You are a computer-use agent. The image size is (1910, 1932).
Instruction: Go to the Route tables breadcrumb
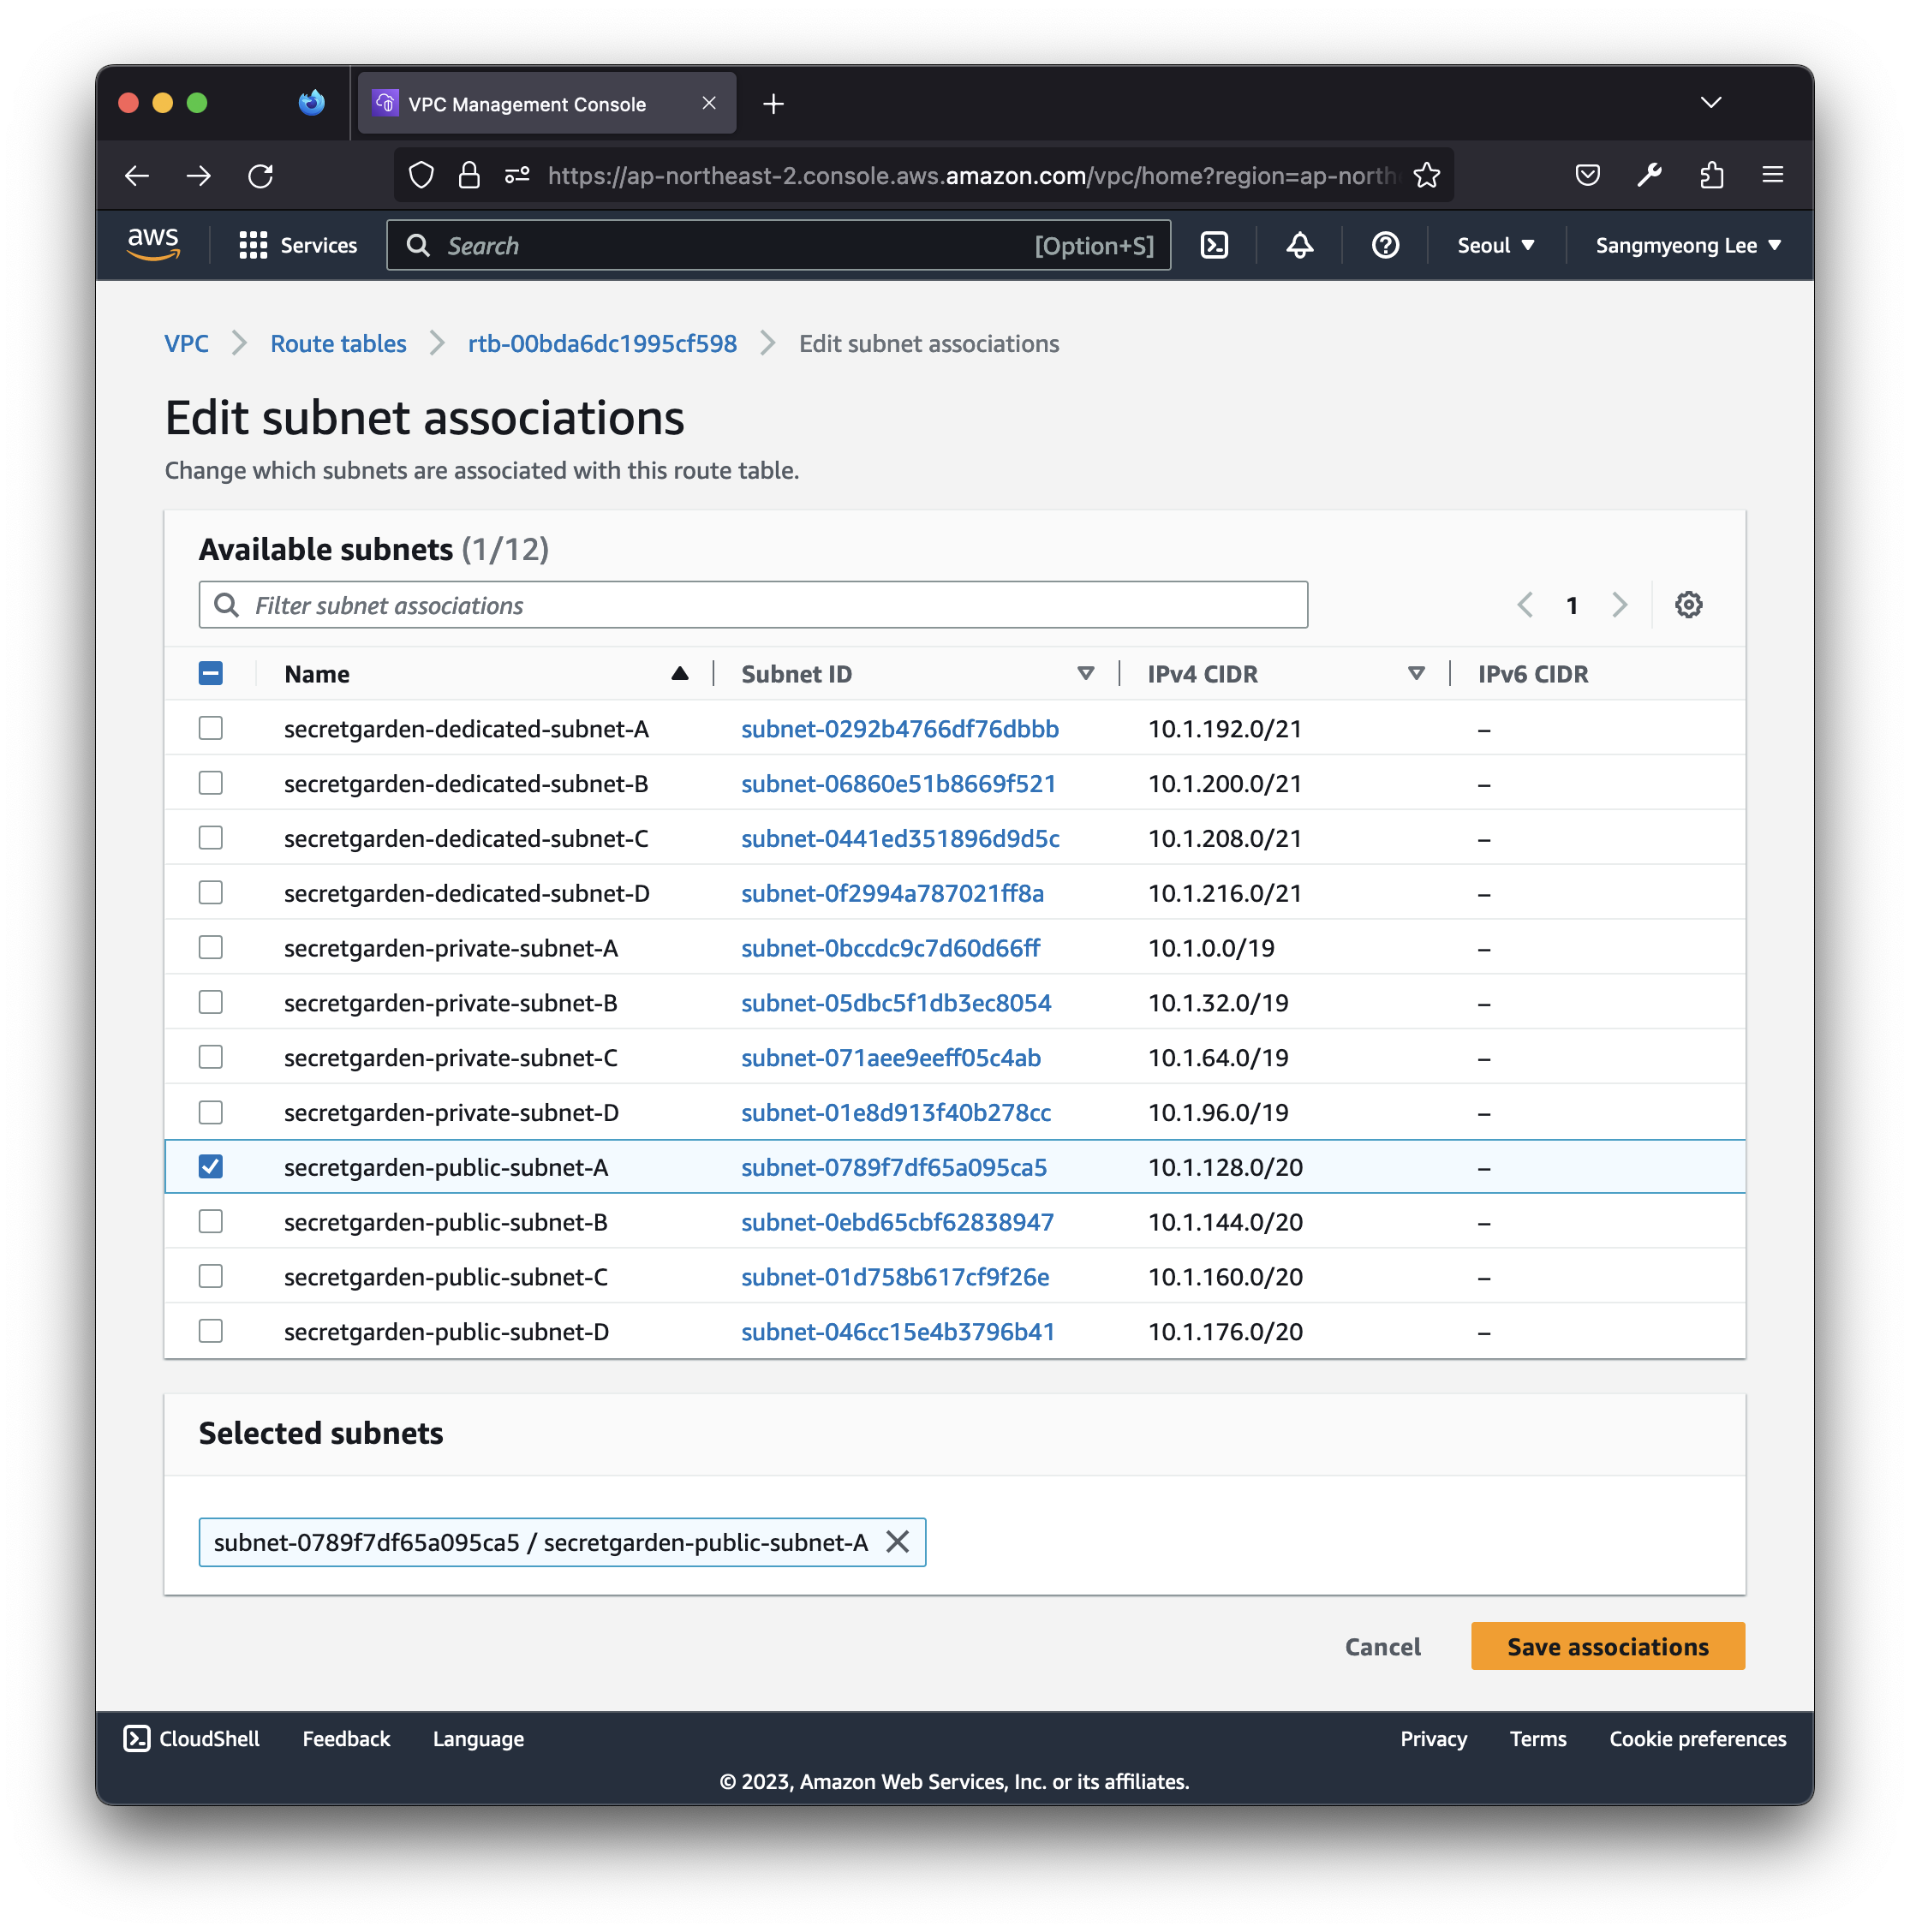tap(338, 344)
